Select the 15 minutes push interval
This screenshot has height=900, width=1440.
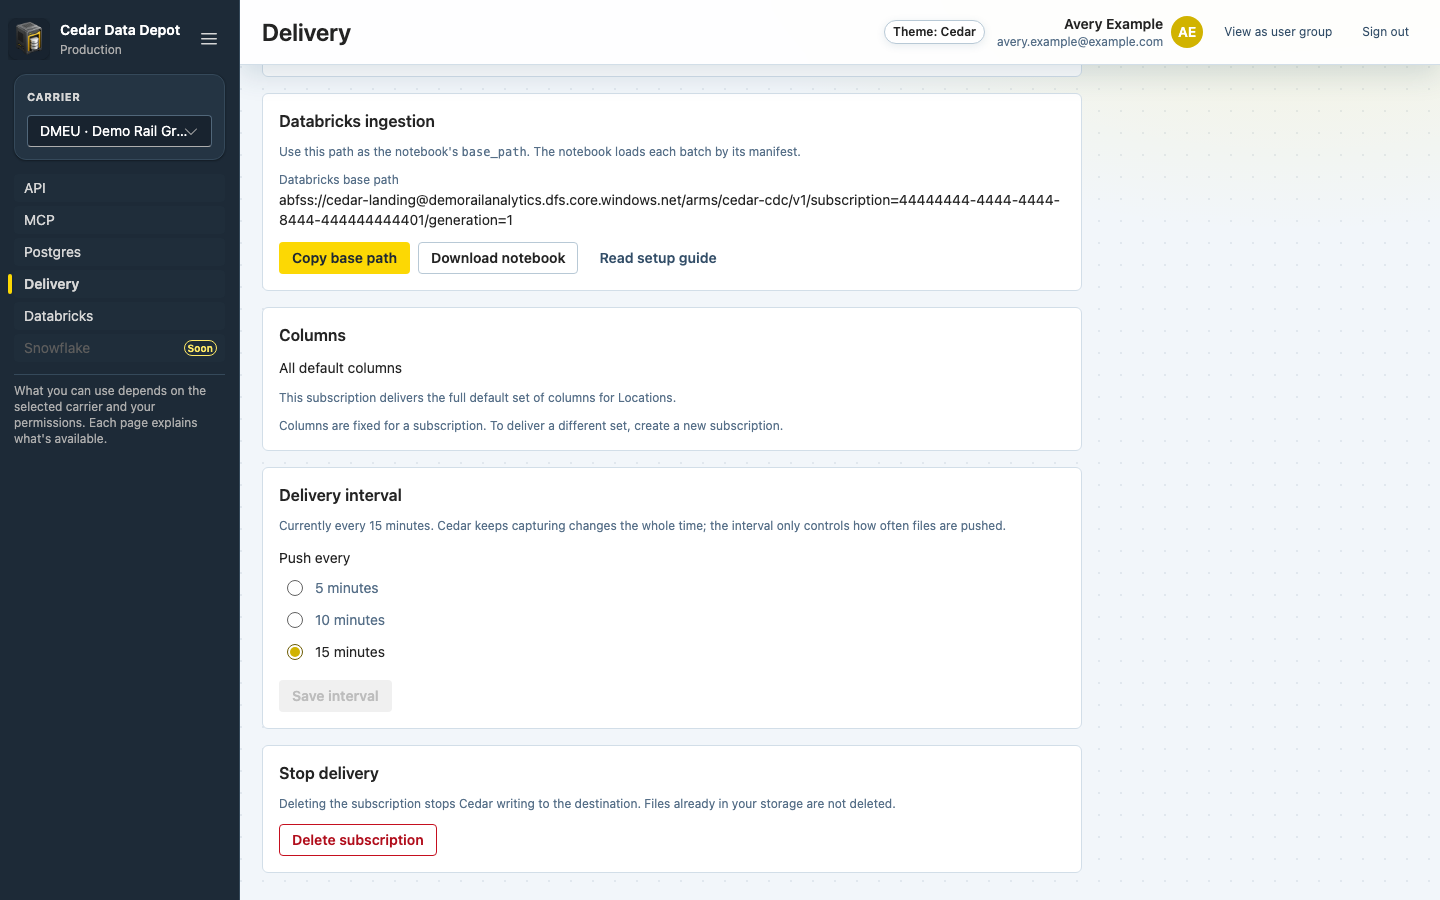pos(295,652)
